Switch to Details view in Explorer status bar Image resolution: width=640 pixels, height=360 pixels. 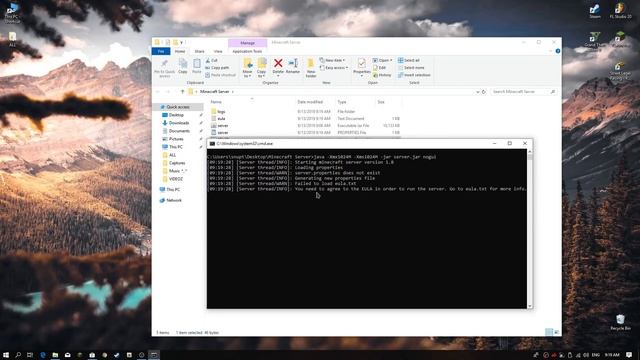pos(549,332)
